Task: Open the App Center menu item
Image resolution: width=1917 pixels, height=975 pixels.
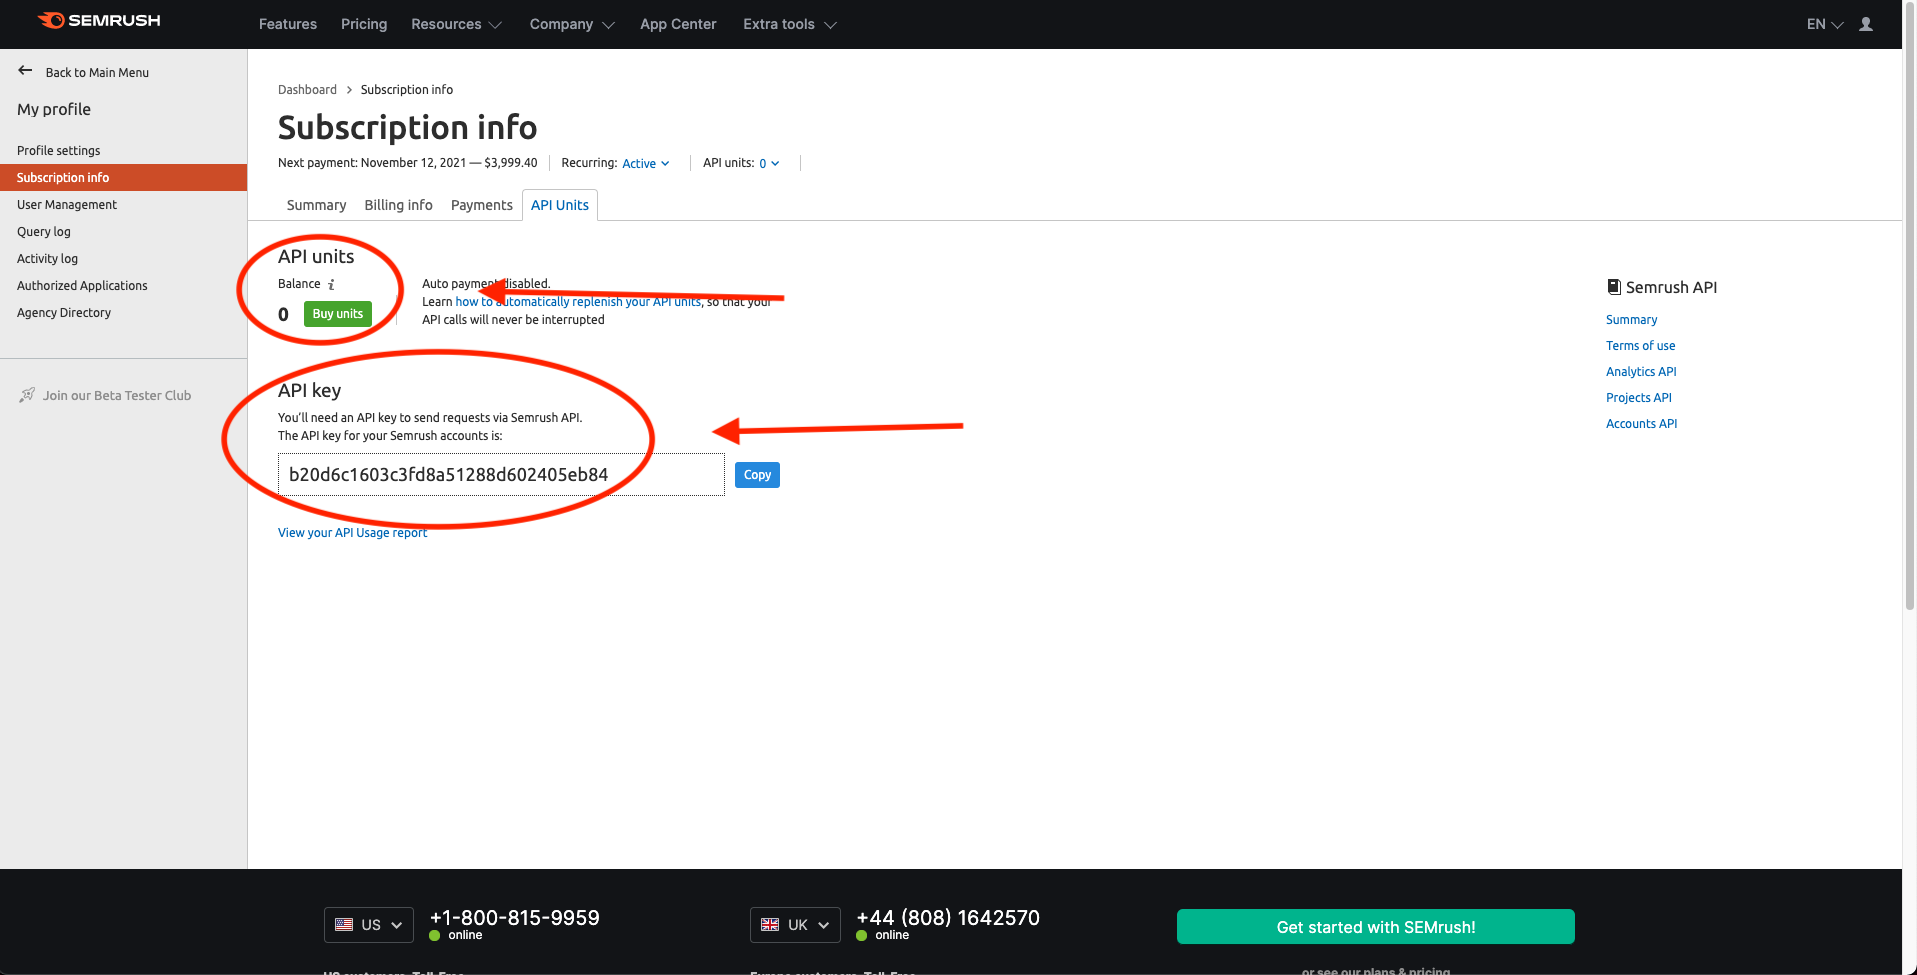Action: [678, 23]
